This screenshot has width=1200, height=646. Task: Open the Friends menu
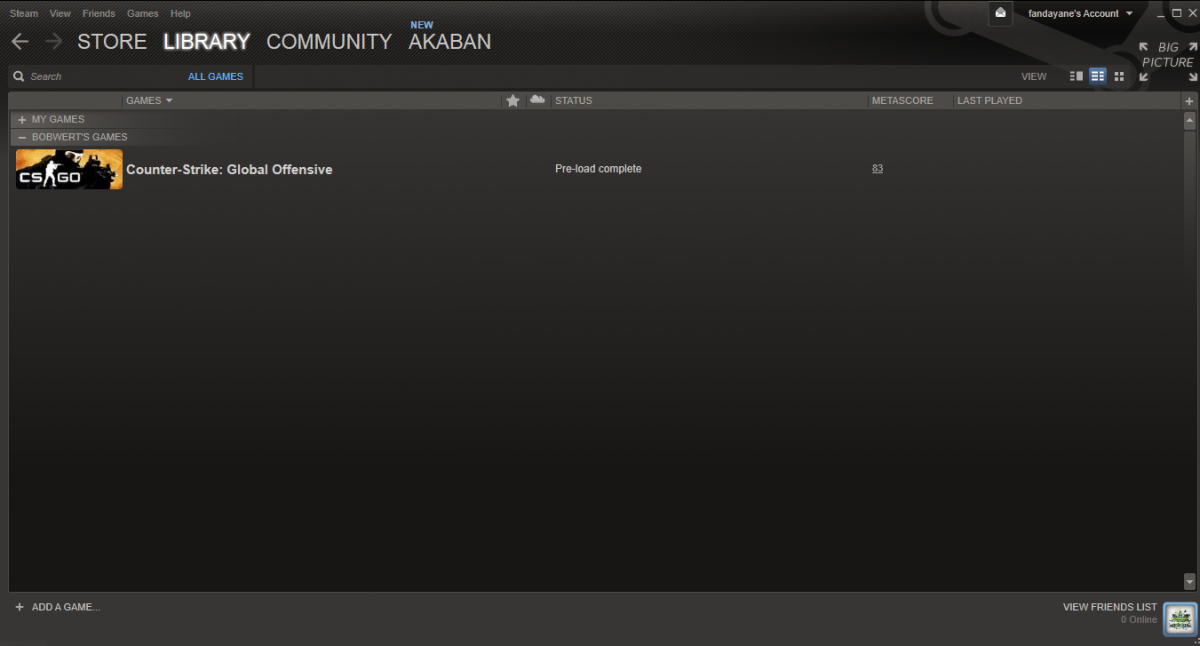98,14
